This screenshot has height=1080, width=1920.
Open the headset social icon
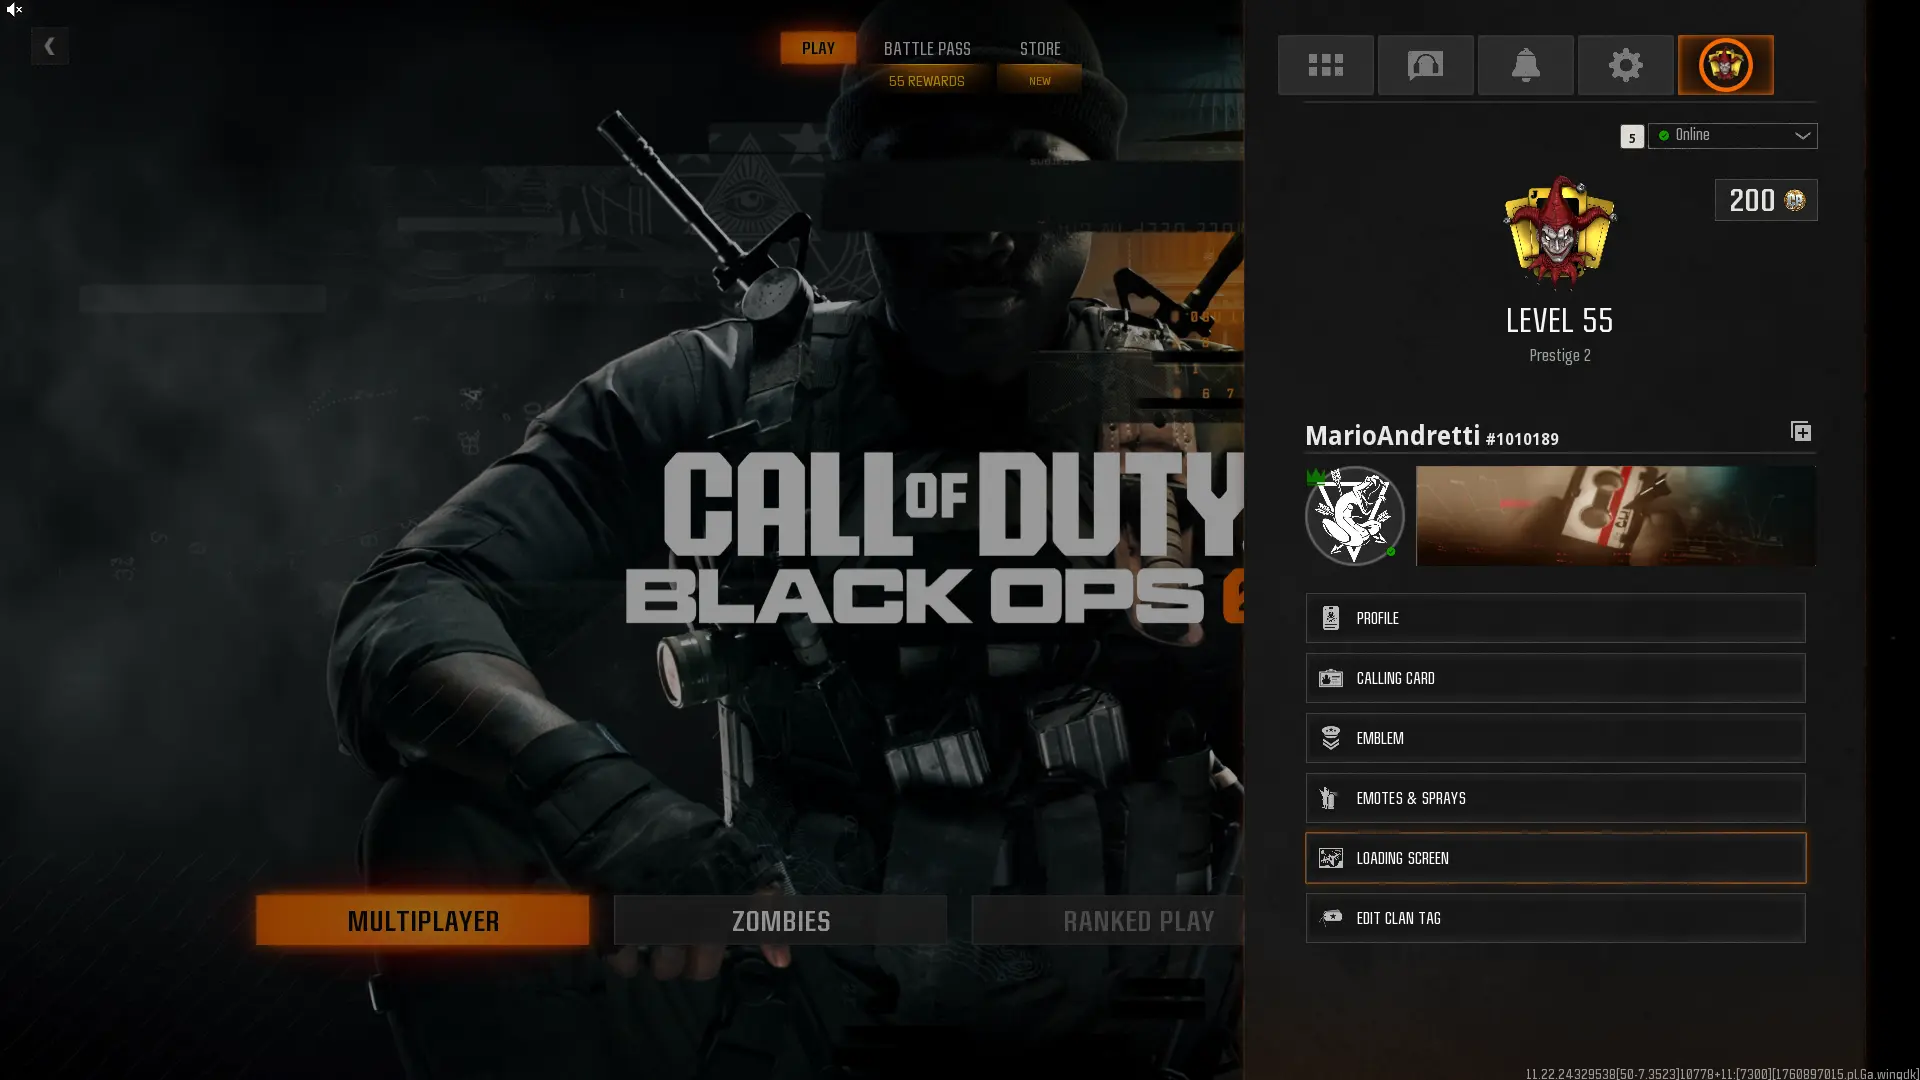coord(1425,65)
